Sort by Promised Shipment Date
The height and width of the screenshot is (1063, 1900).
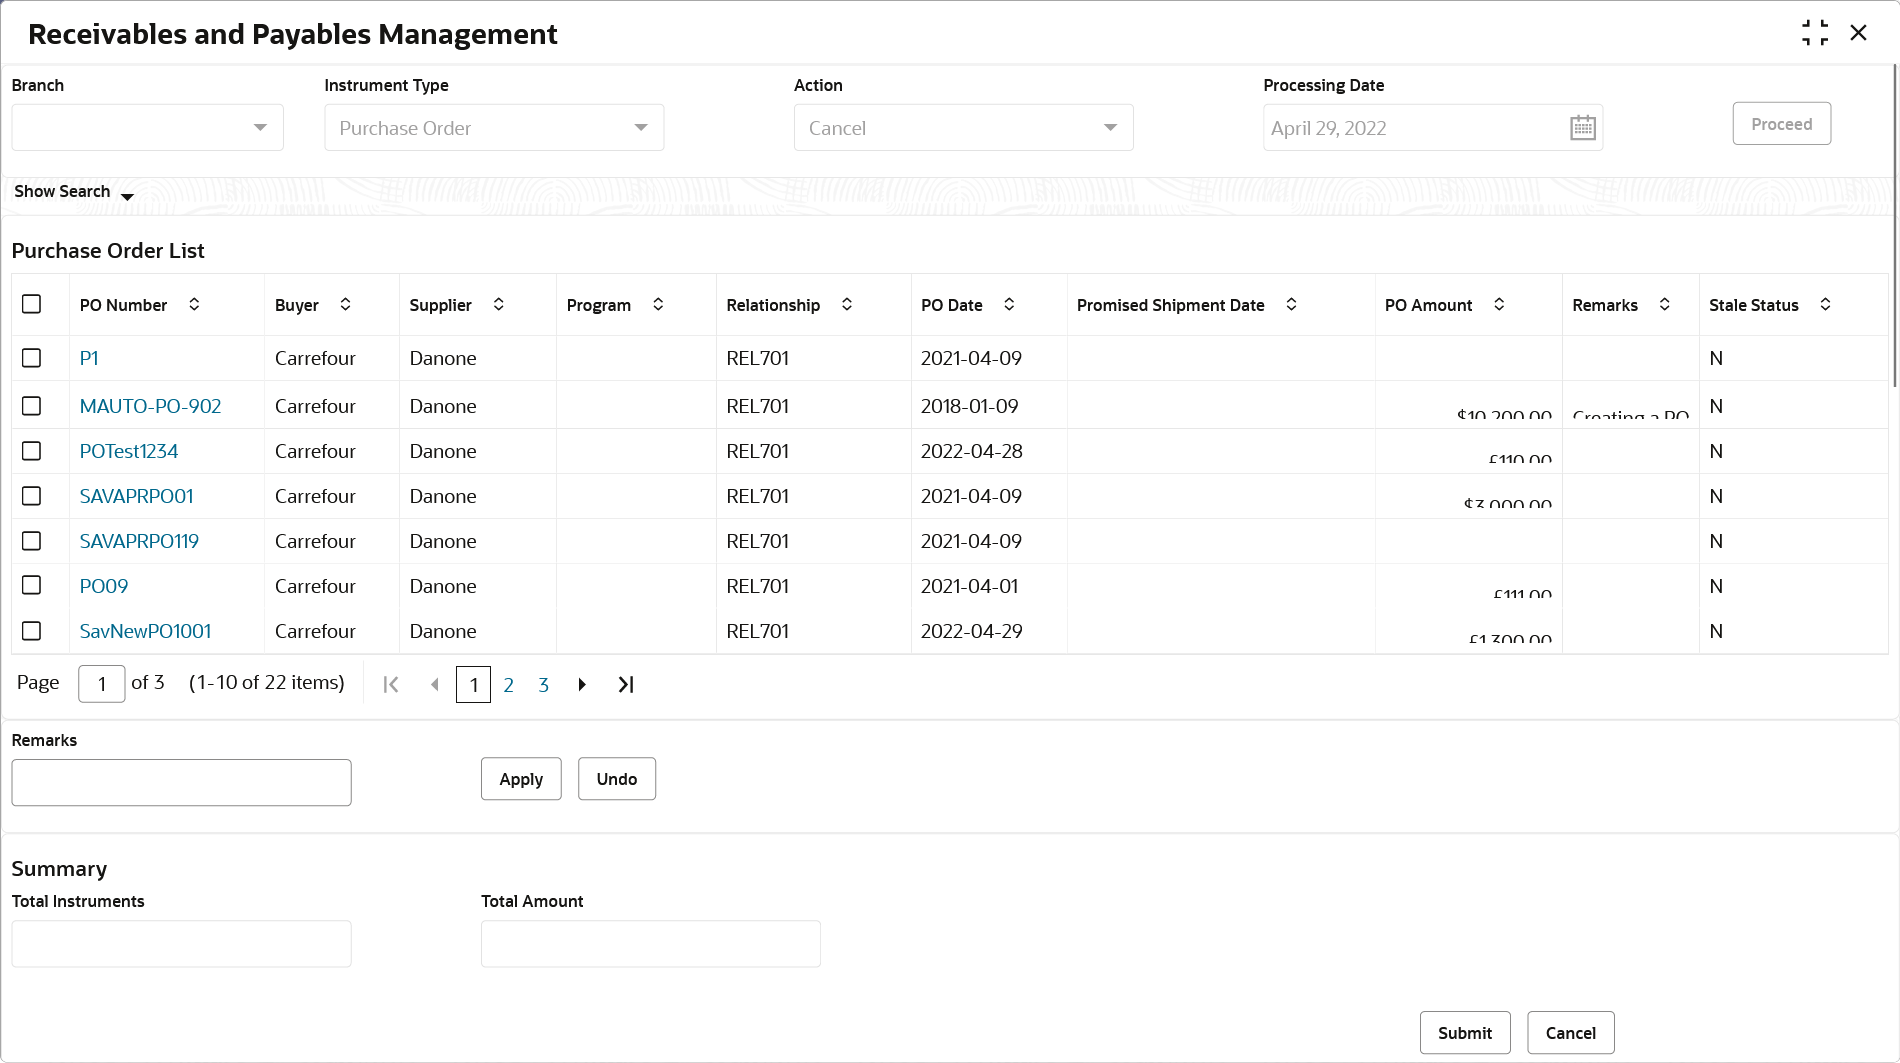tap(1291, 305)
